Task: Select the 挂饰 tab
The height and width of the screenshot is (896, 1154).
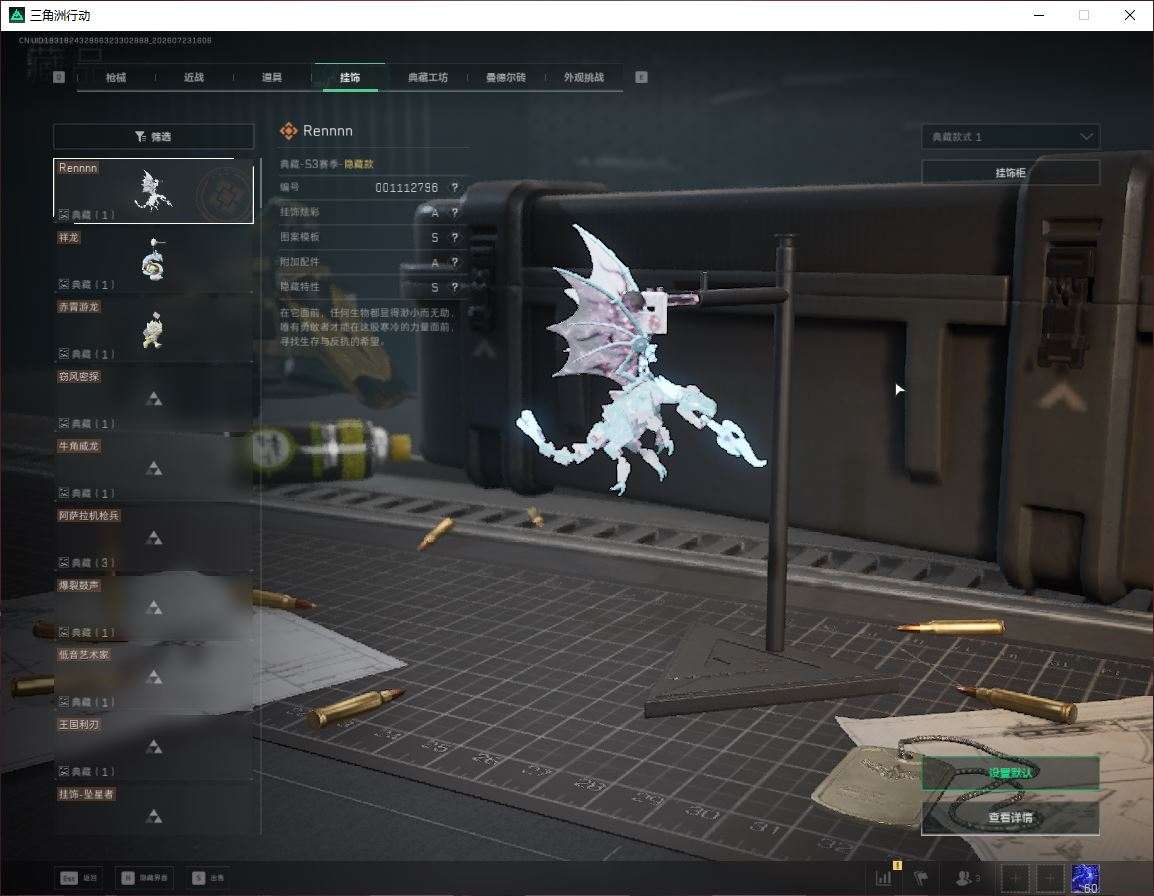Action: [x=350, y=77]
